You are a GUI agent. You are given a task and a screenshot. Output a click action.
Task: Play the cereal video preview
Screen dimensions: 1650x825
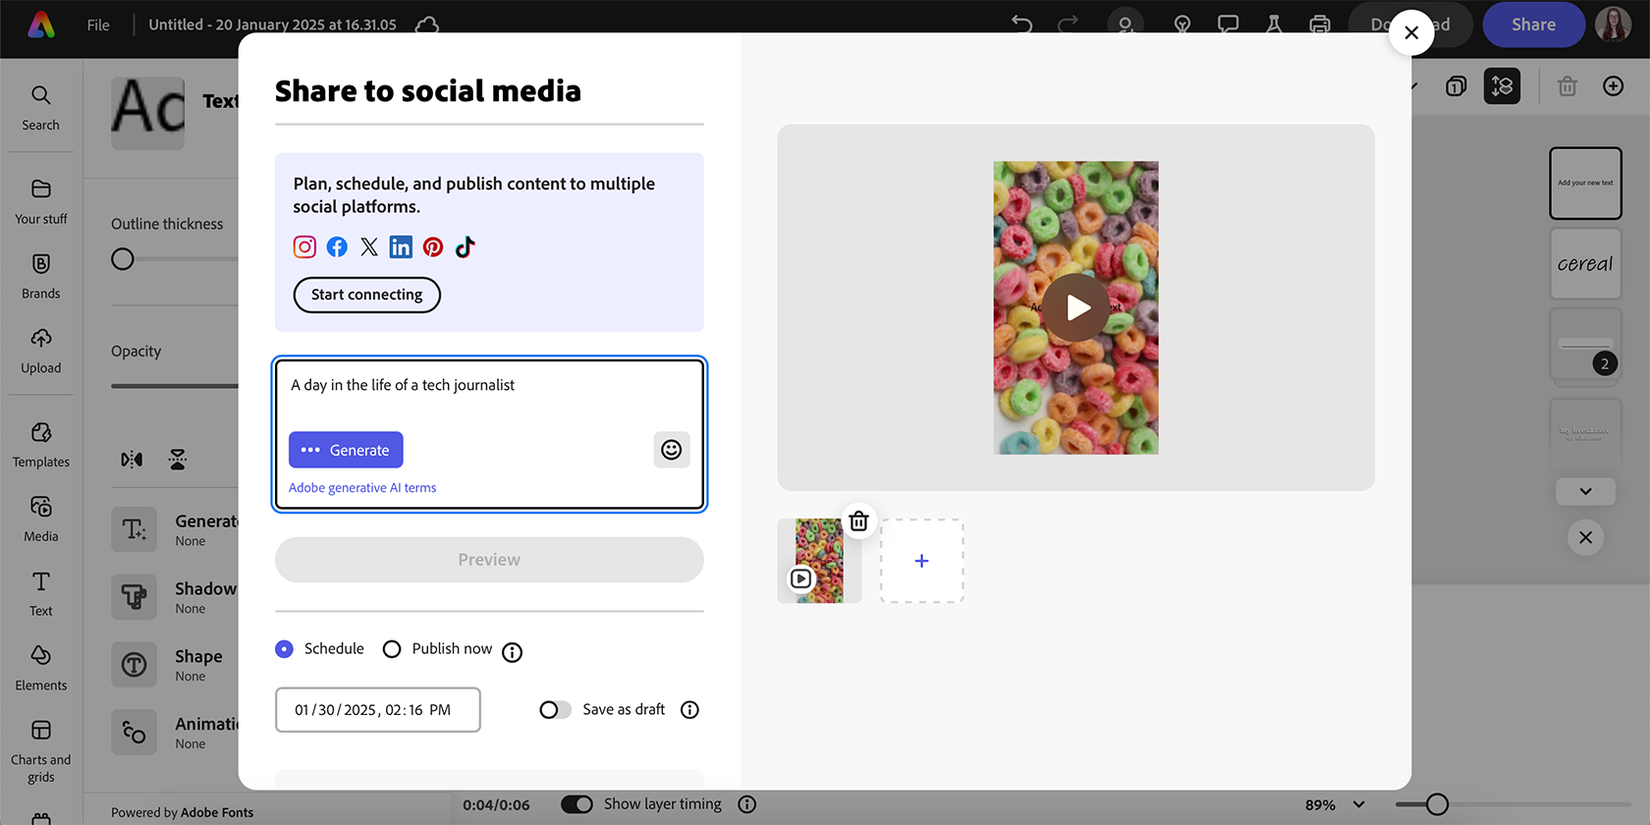tap(1076, 308)
